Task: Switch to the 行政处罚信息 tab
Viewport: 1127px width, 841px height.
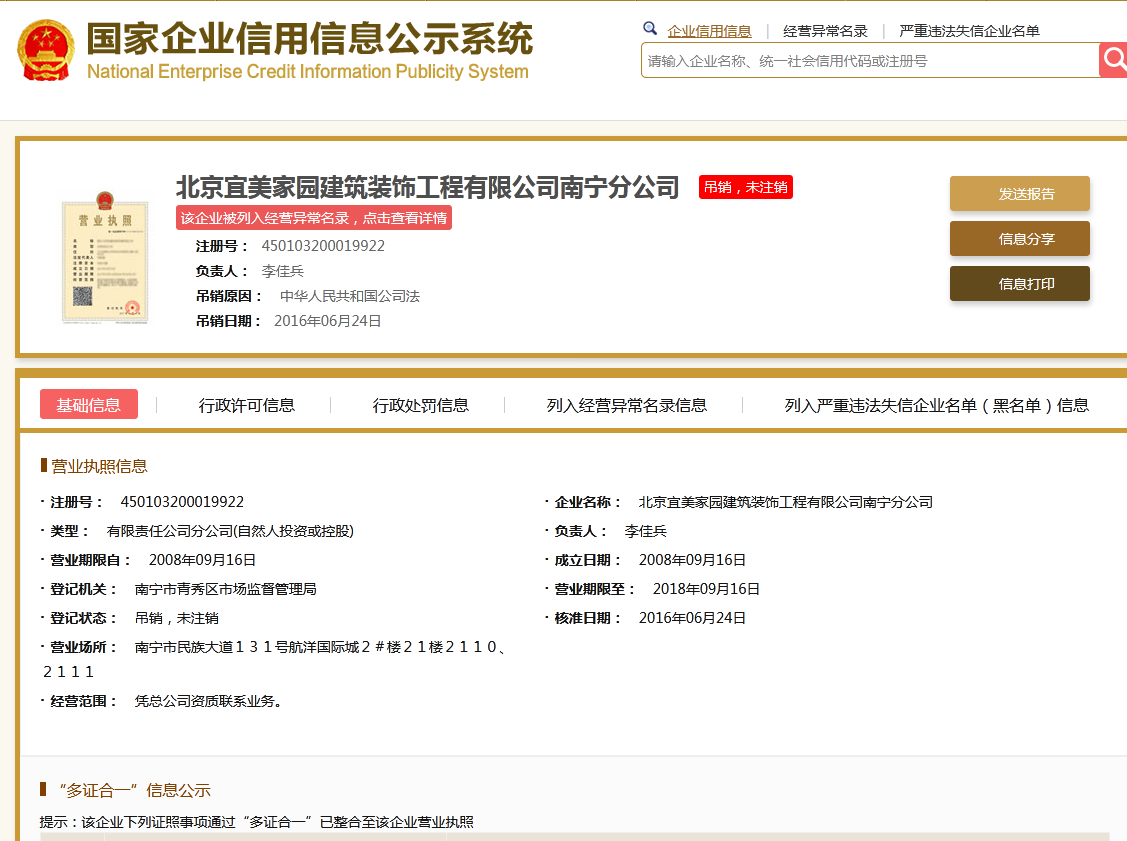Action: tap(420, 405)
